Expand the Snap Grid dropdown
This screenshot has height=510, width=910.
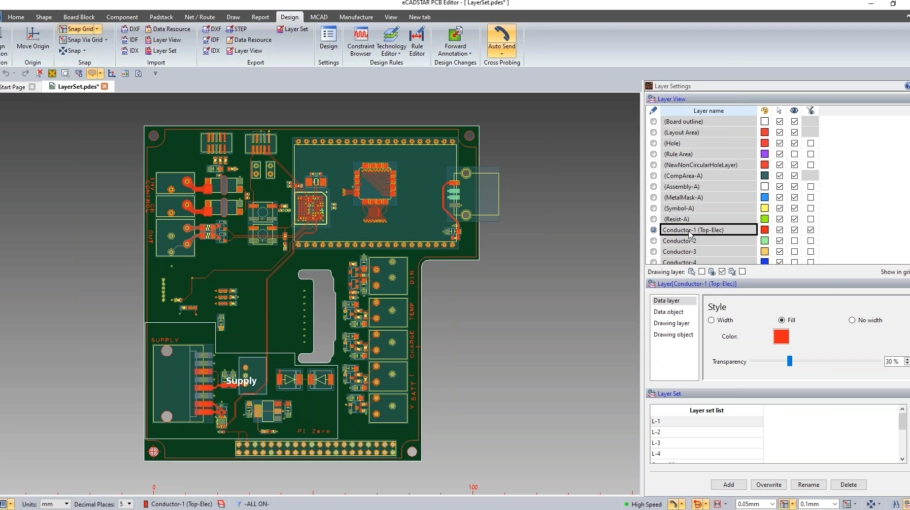(98, 29)
